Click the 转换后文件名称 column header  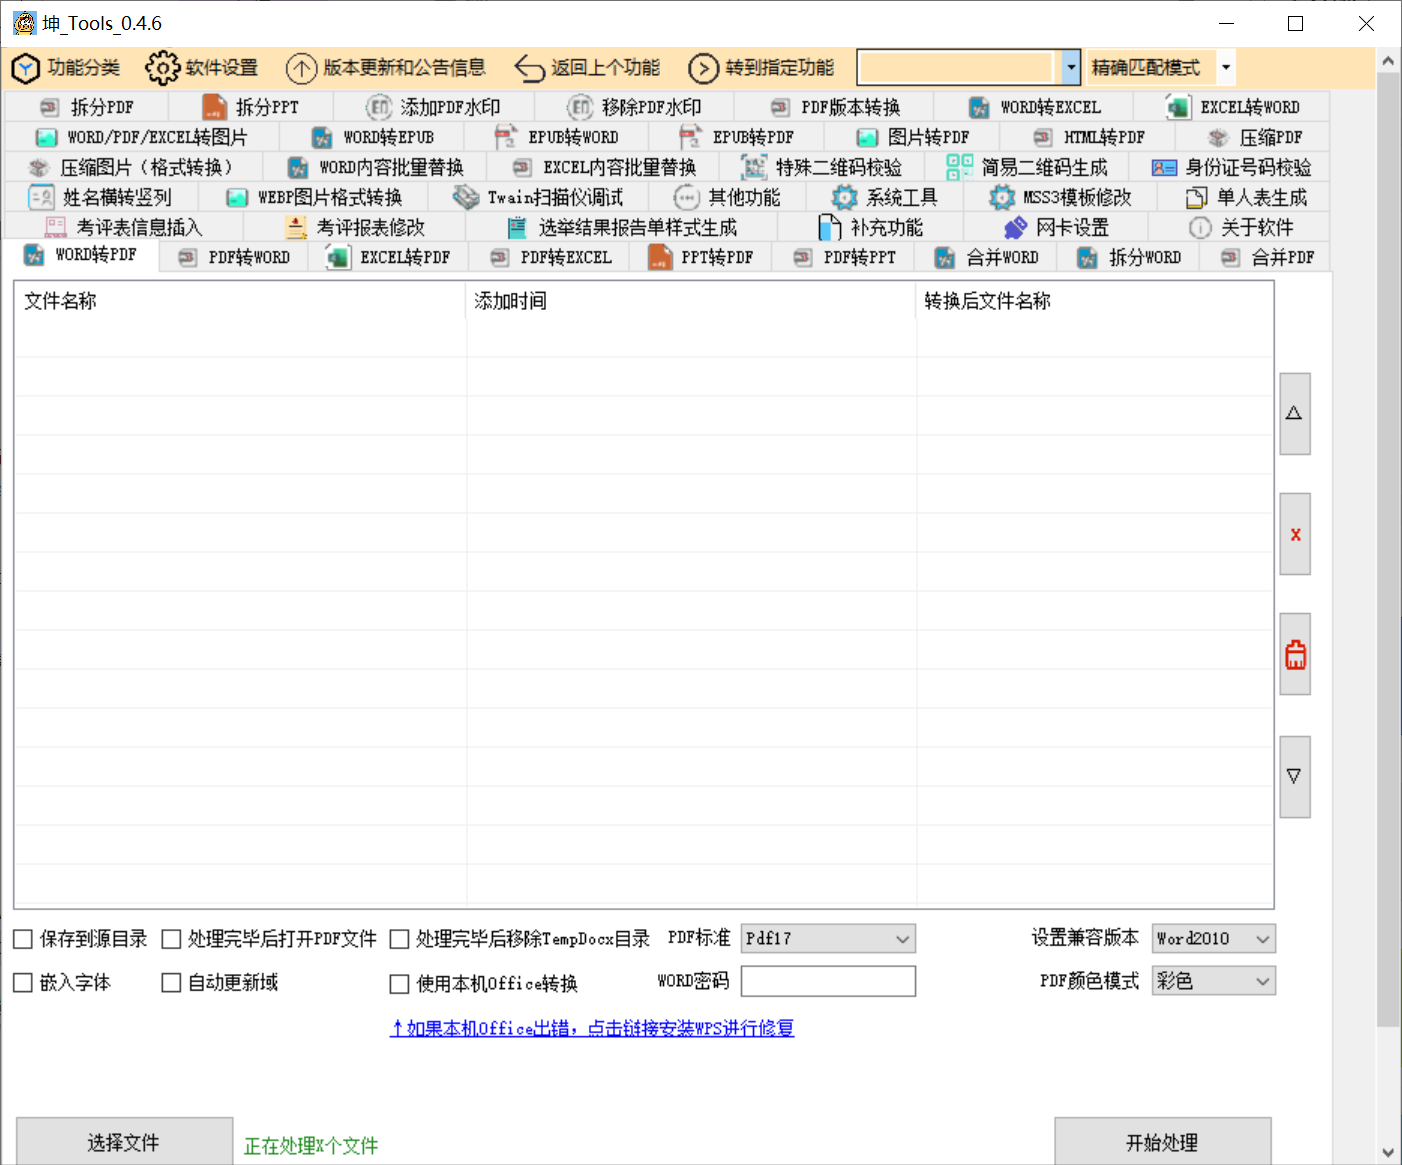click(x=1094, y=300)
